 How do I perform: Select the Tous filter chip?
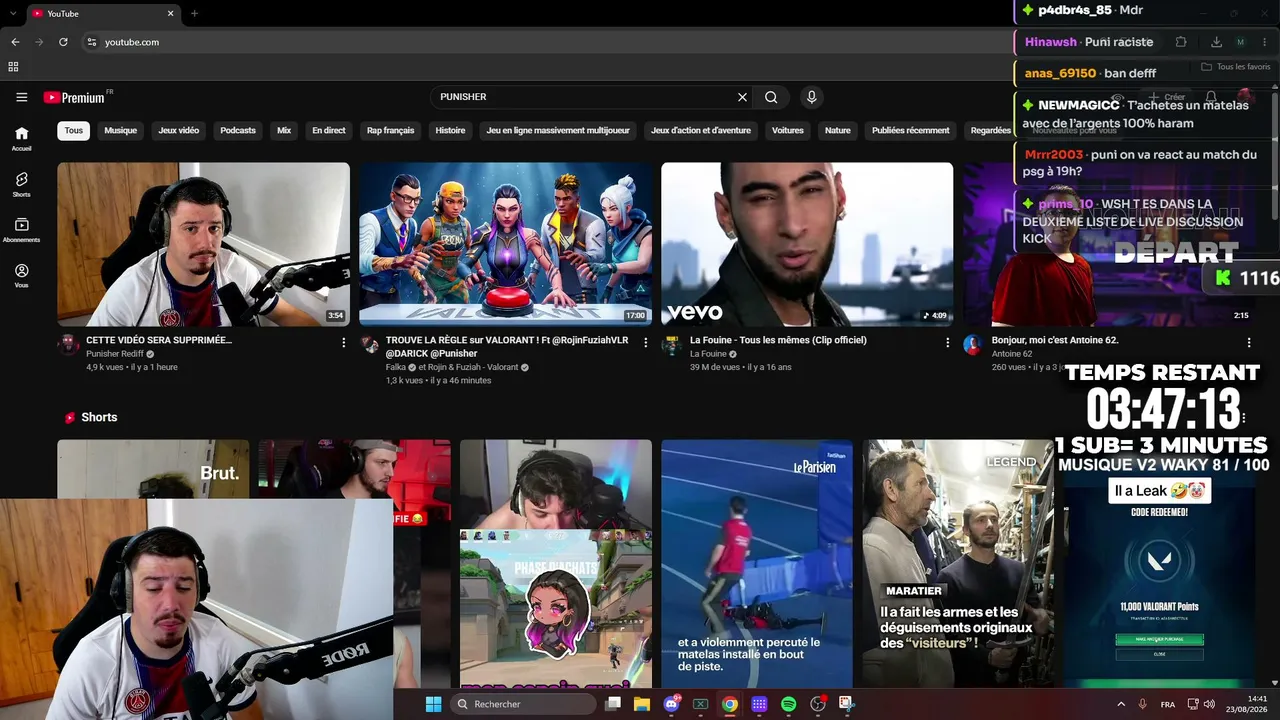tap(74, 130)
